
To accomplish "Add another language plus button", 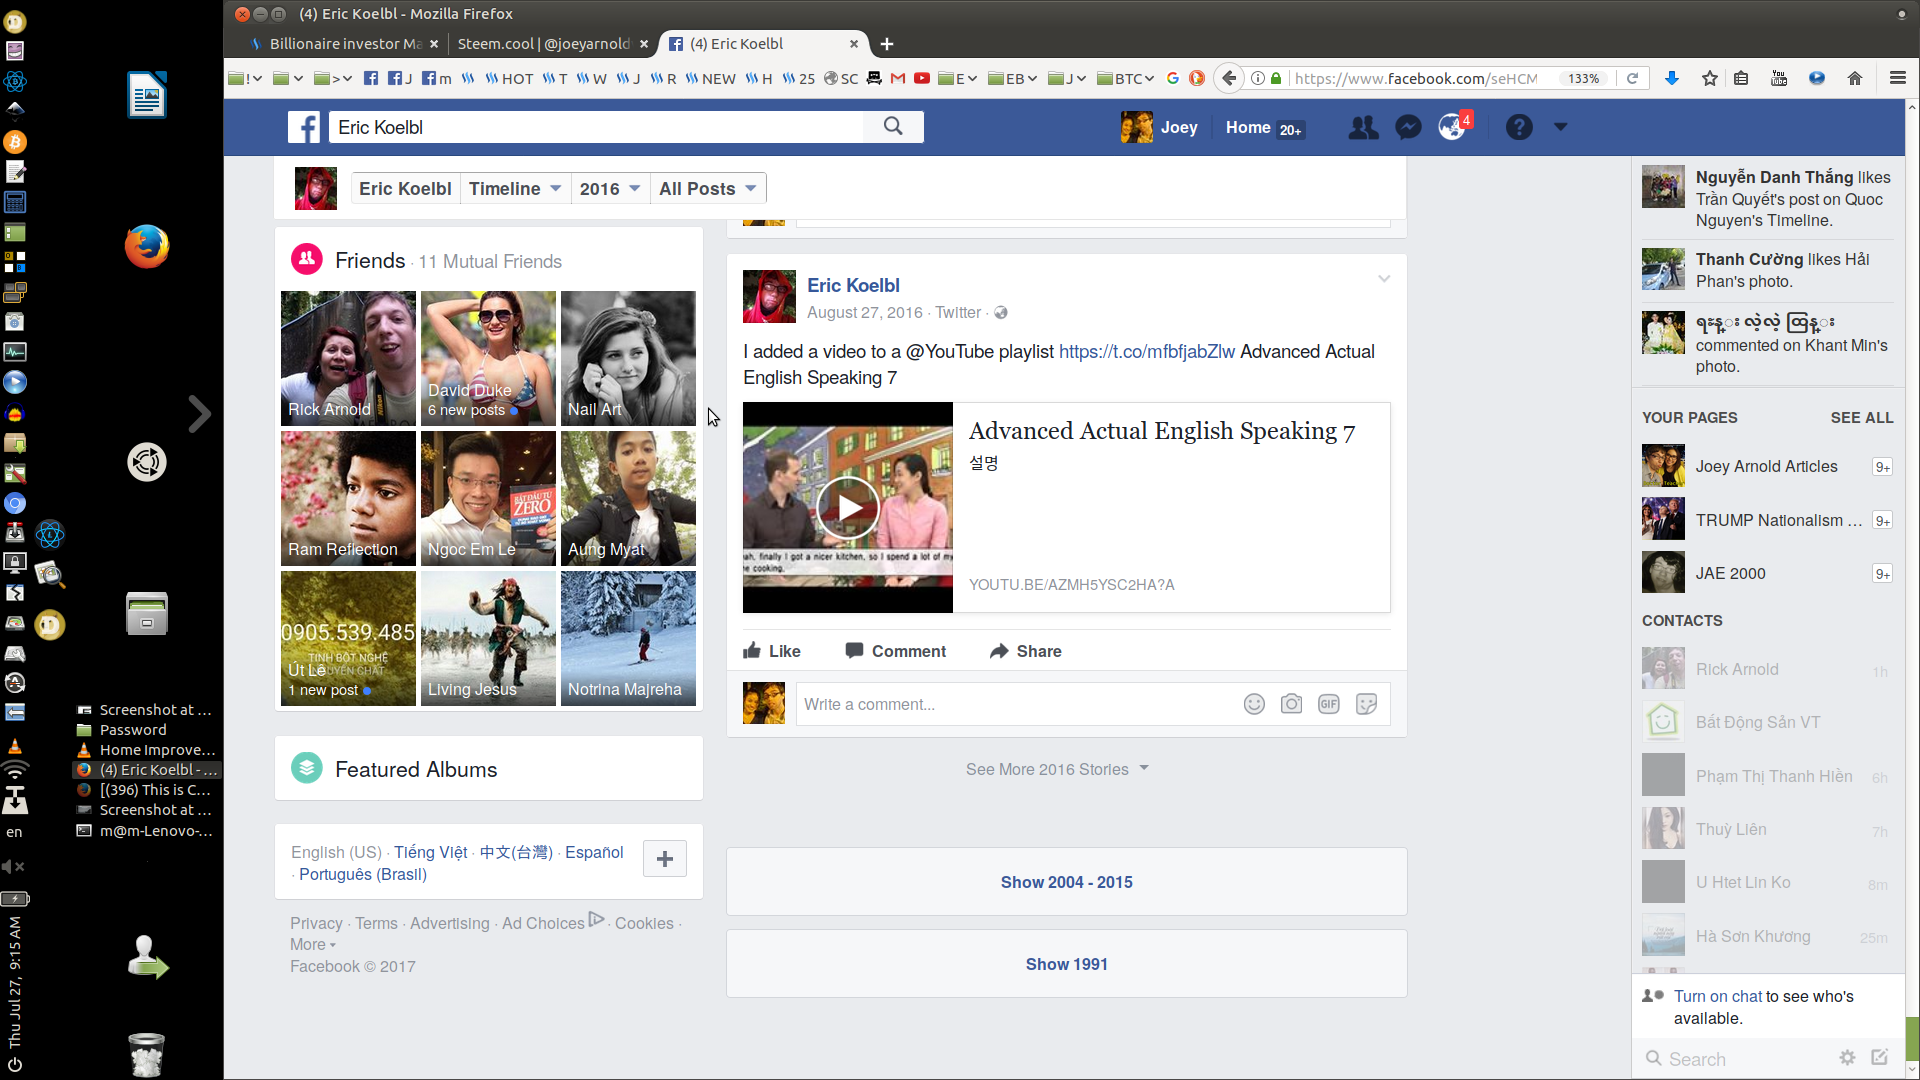I will [x=664, y=859].
